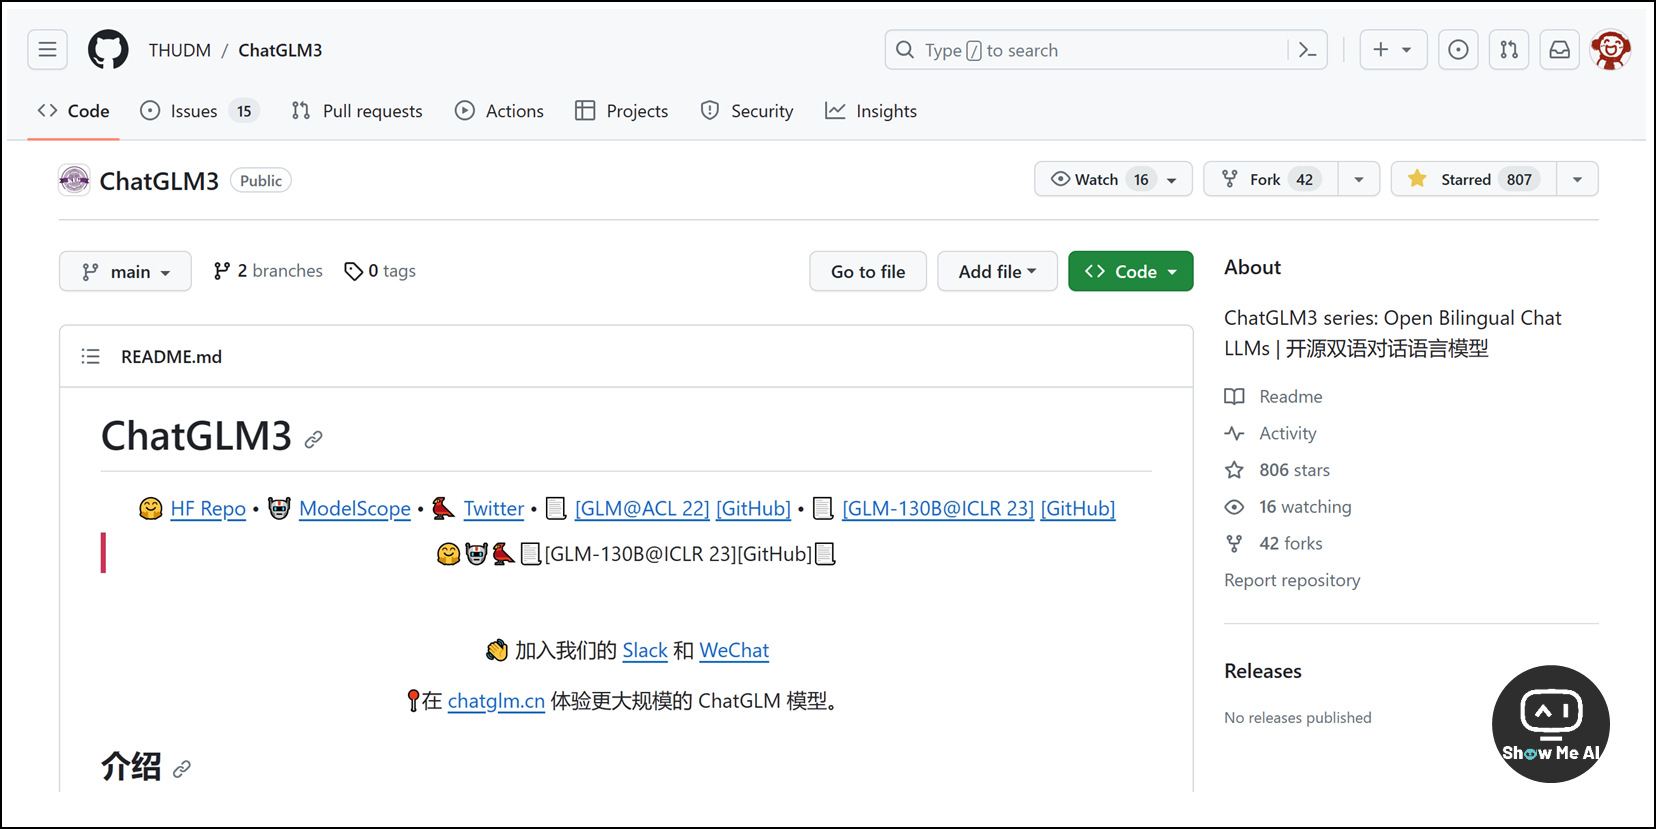
Task: Click the pulse icon next to Activity
Action: pos(1235,433)
